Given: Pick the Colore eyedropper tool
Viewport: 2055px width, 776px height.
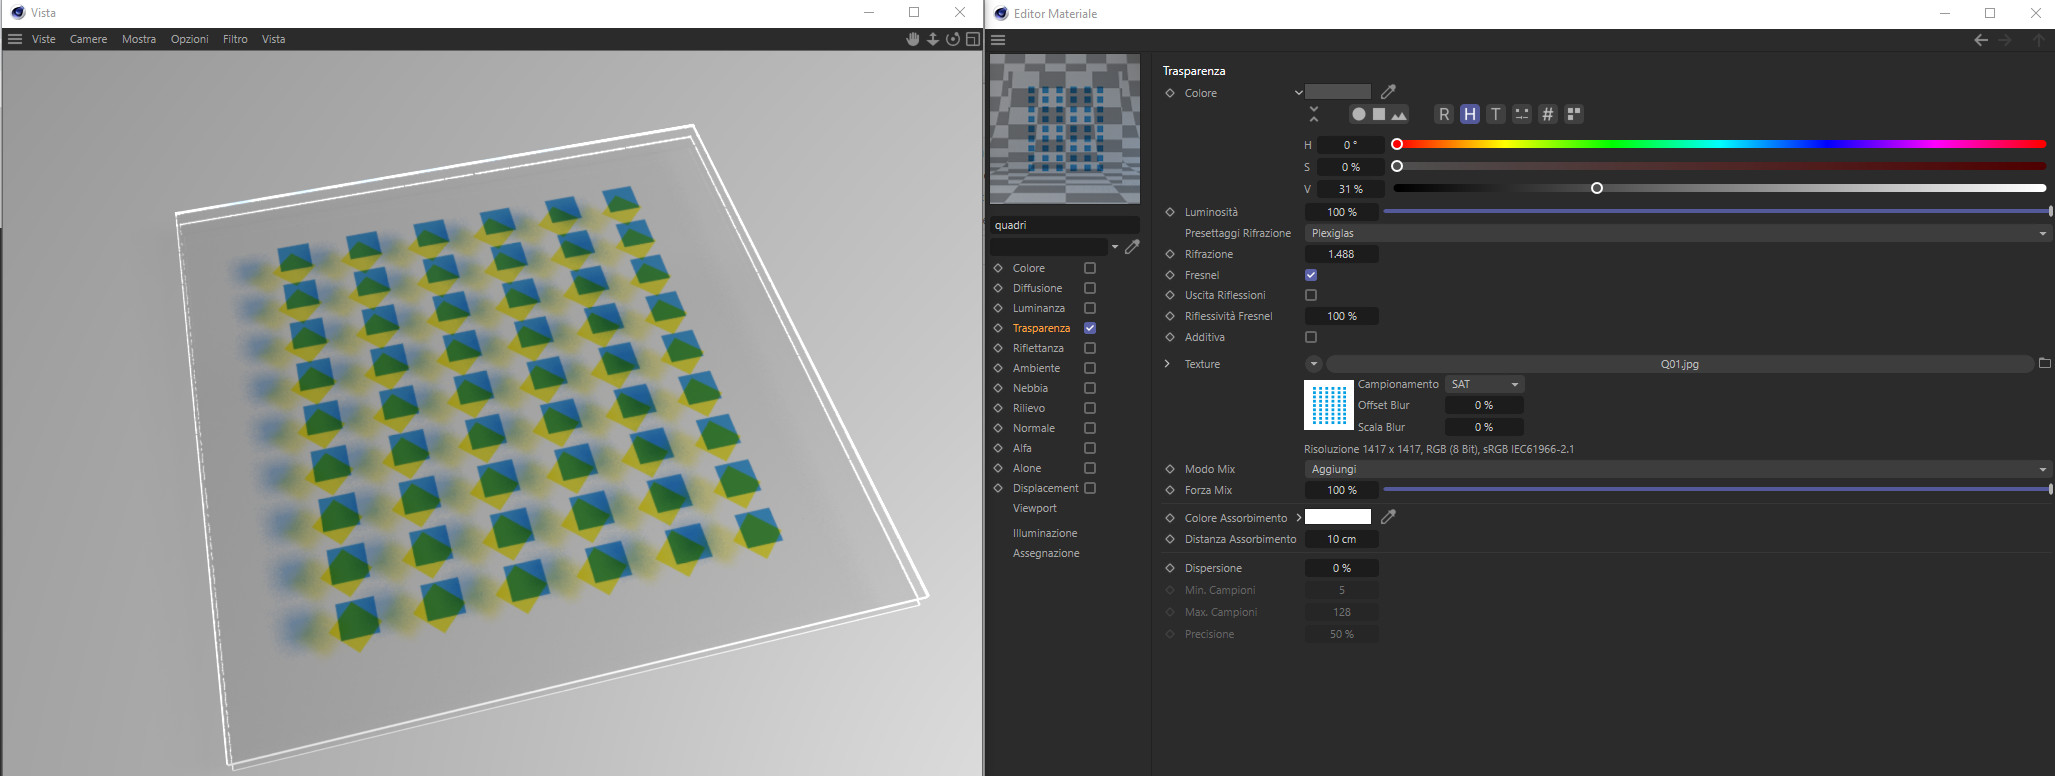Looking at the screenshot, I should point(1388,92).
